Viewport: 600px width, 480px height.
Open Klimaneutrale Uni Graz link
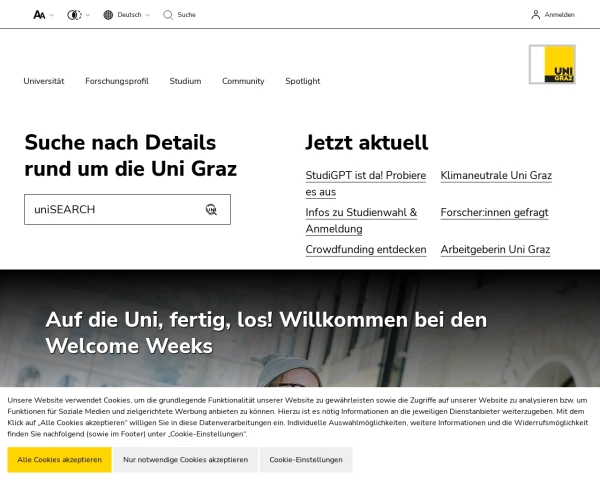click(x=496, y=175)
